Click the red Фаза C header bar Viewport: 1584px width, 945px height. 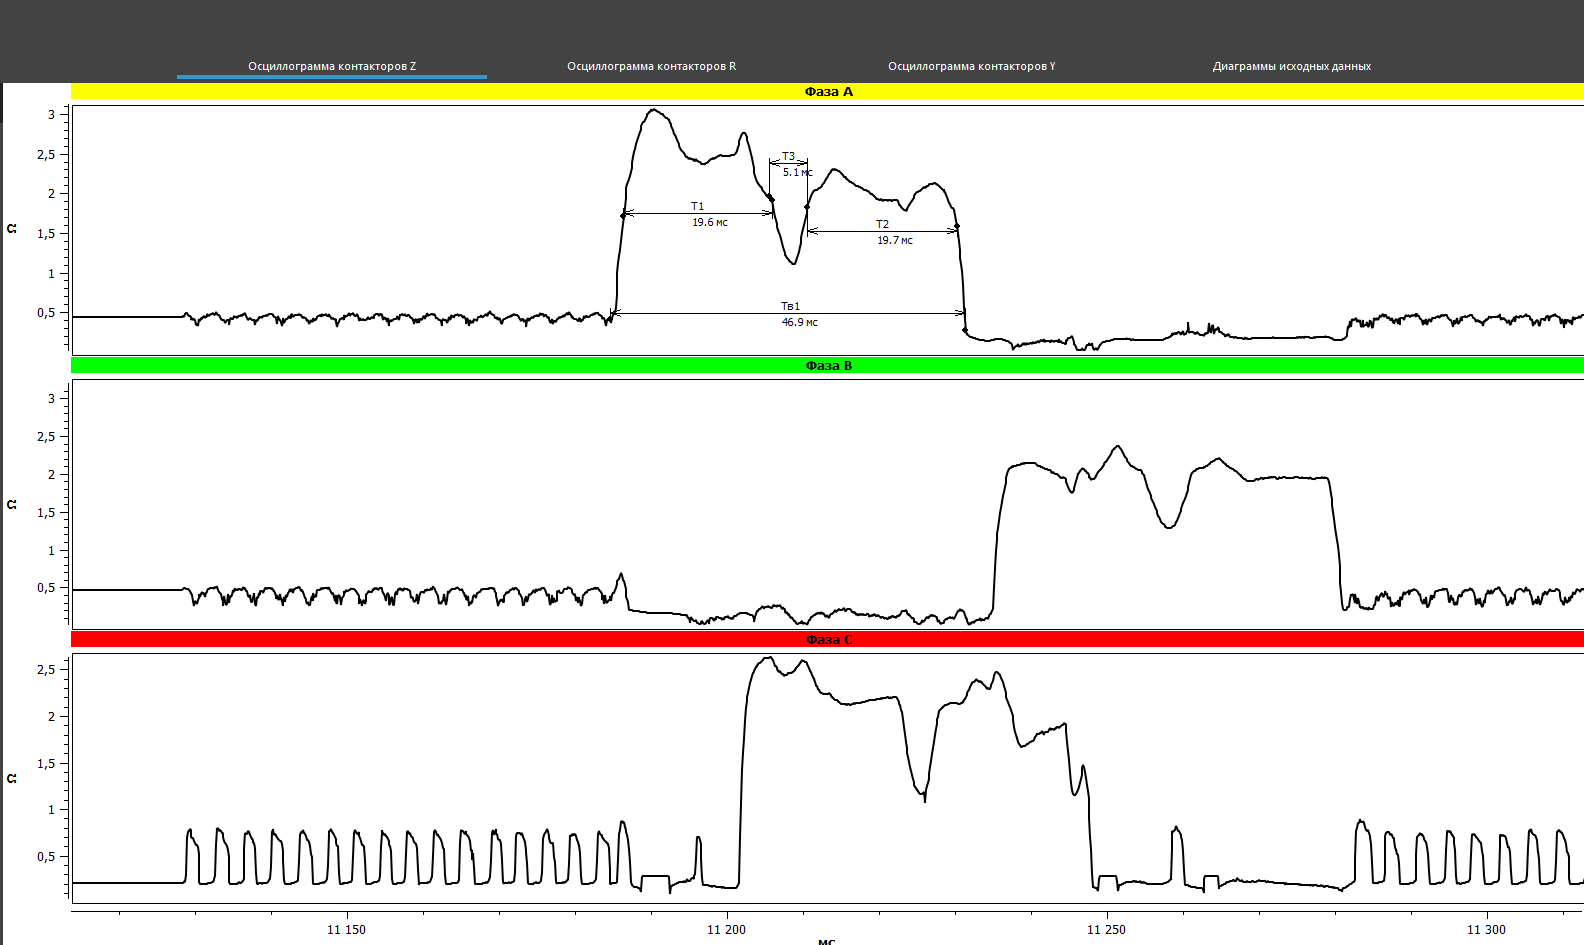click(x=828, y=640)
